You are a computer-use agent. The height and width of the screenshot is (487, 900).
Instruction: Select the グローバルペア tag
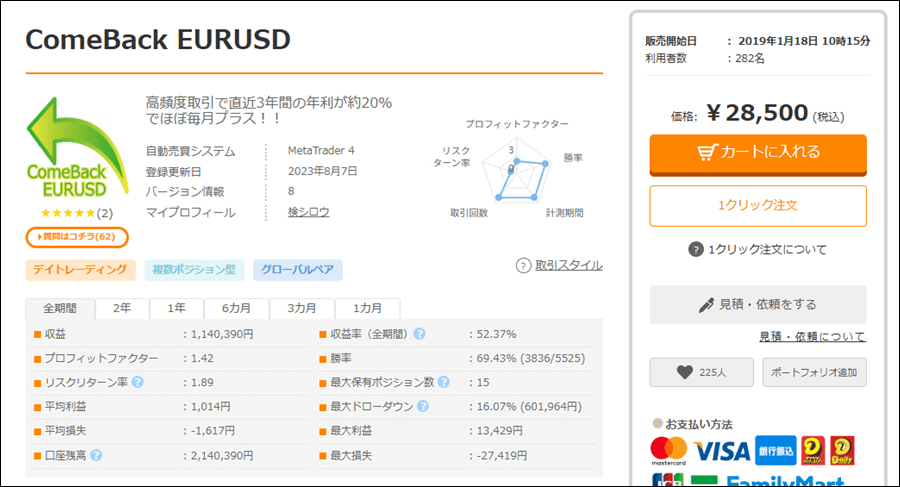pos(297,270)
